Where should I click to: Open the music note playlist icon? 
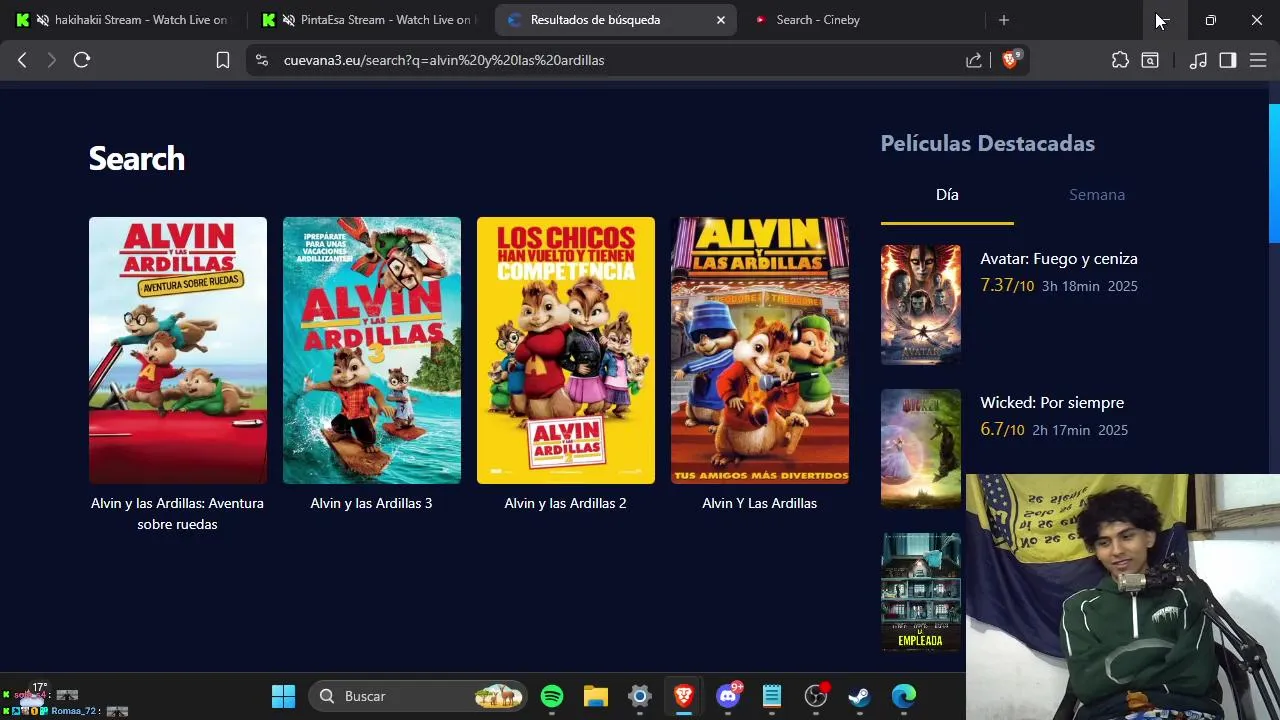[x=1198, y=60]
